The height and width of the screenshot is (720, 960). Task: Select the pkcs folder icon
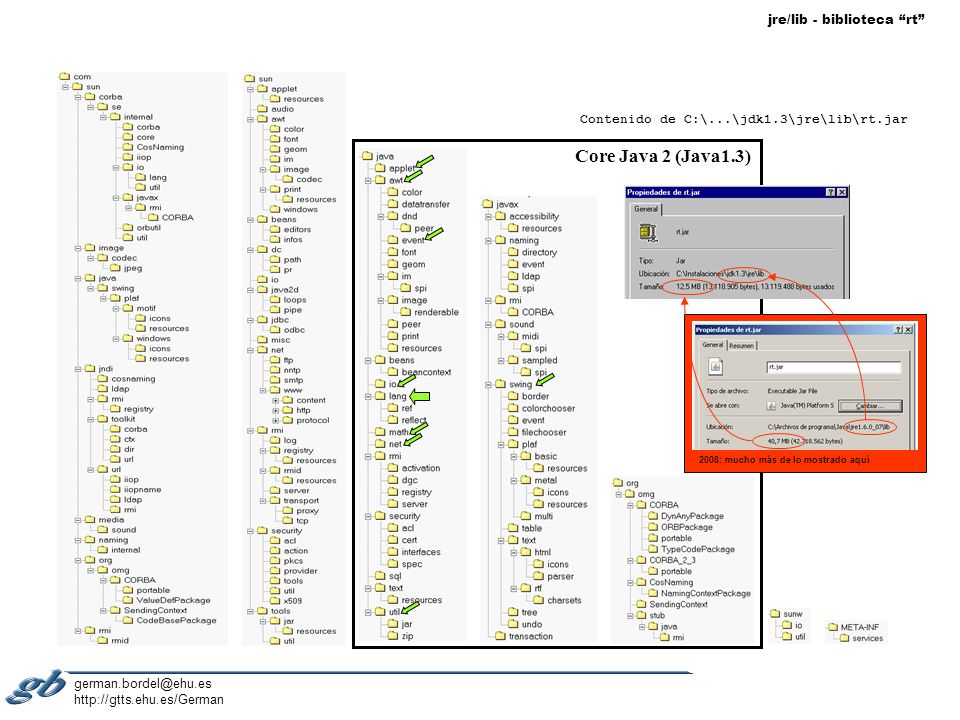pos(275,561)
